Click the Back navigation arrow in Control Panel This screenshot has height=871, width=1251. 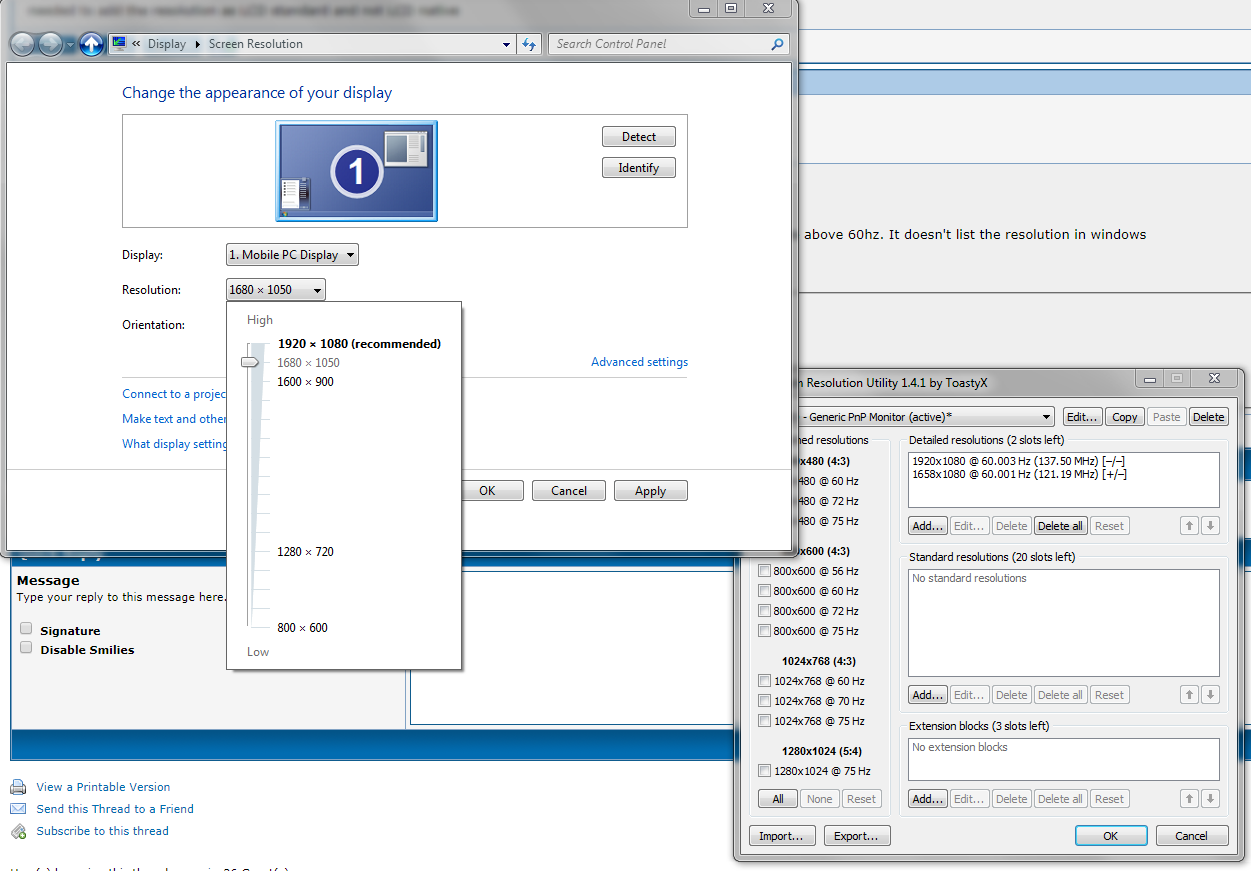coord(22,44)
